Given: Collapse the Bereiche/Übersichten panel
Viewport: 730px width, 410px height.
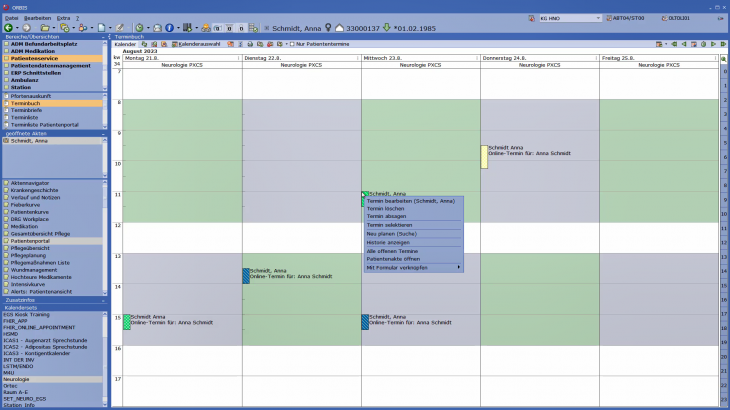Looking at the screenshot, I should tap(104, 37).
